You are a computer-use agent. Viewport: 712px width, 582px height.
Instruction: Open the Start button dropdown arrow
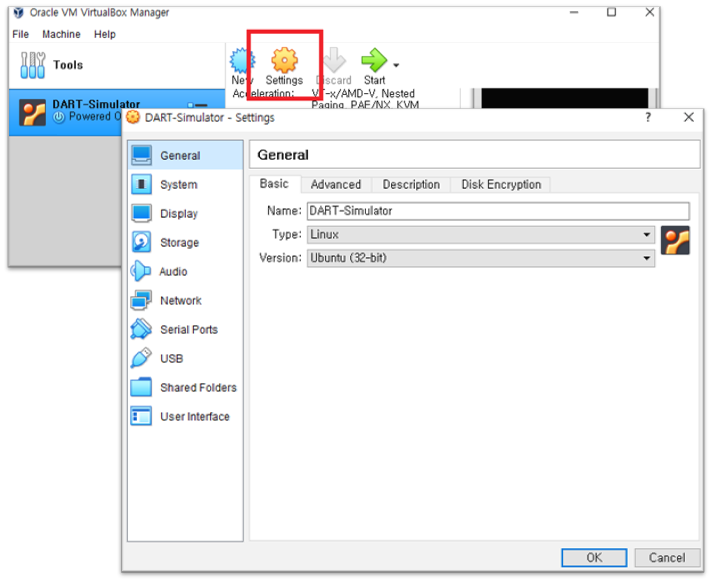(x=397, y=66)
